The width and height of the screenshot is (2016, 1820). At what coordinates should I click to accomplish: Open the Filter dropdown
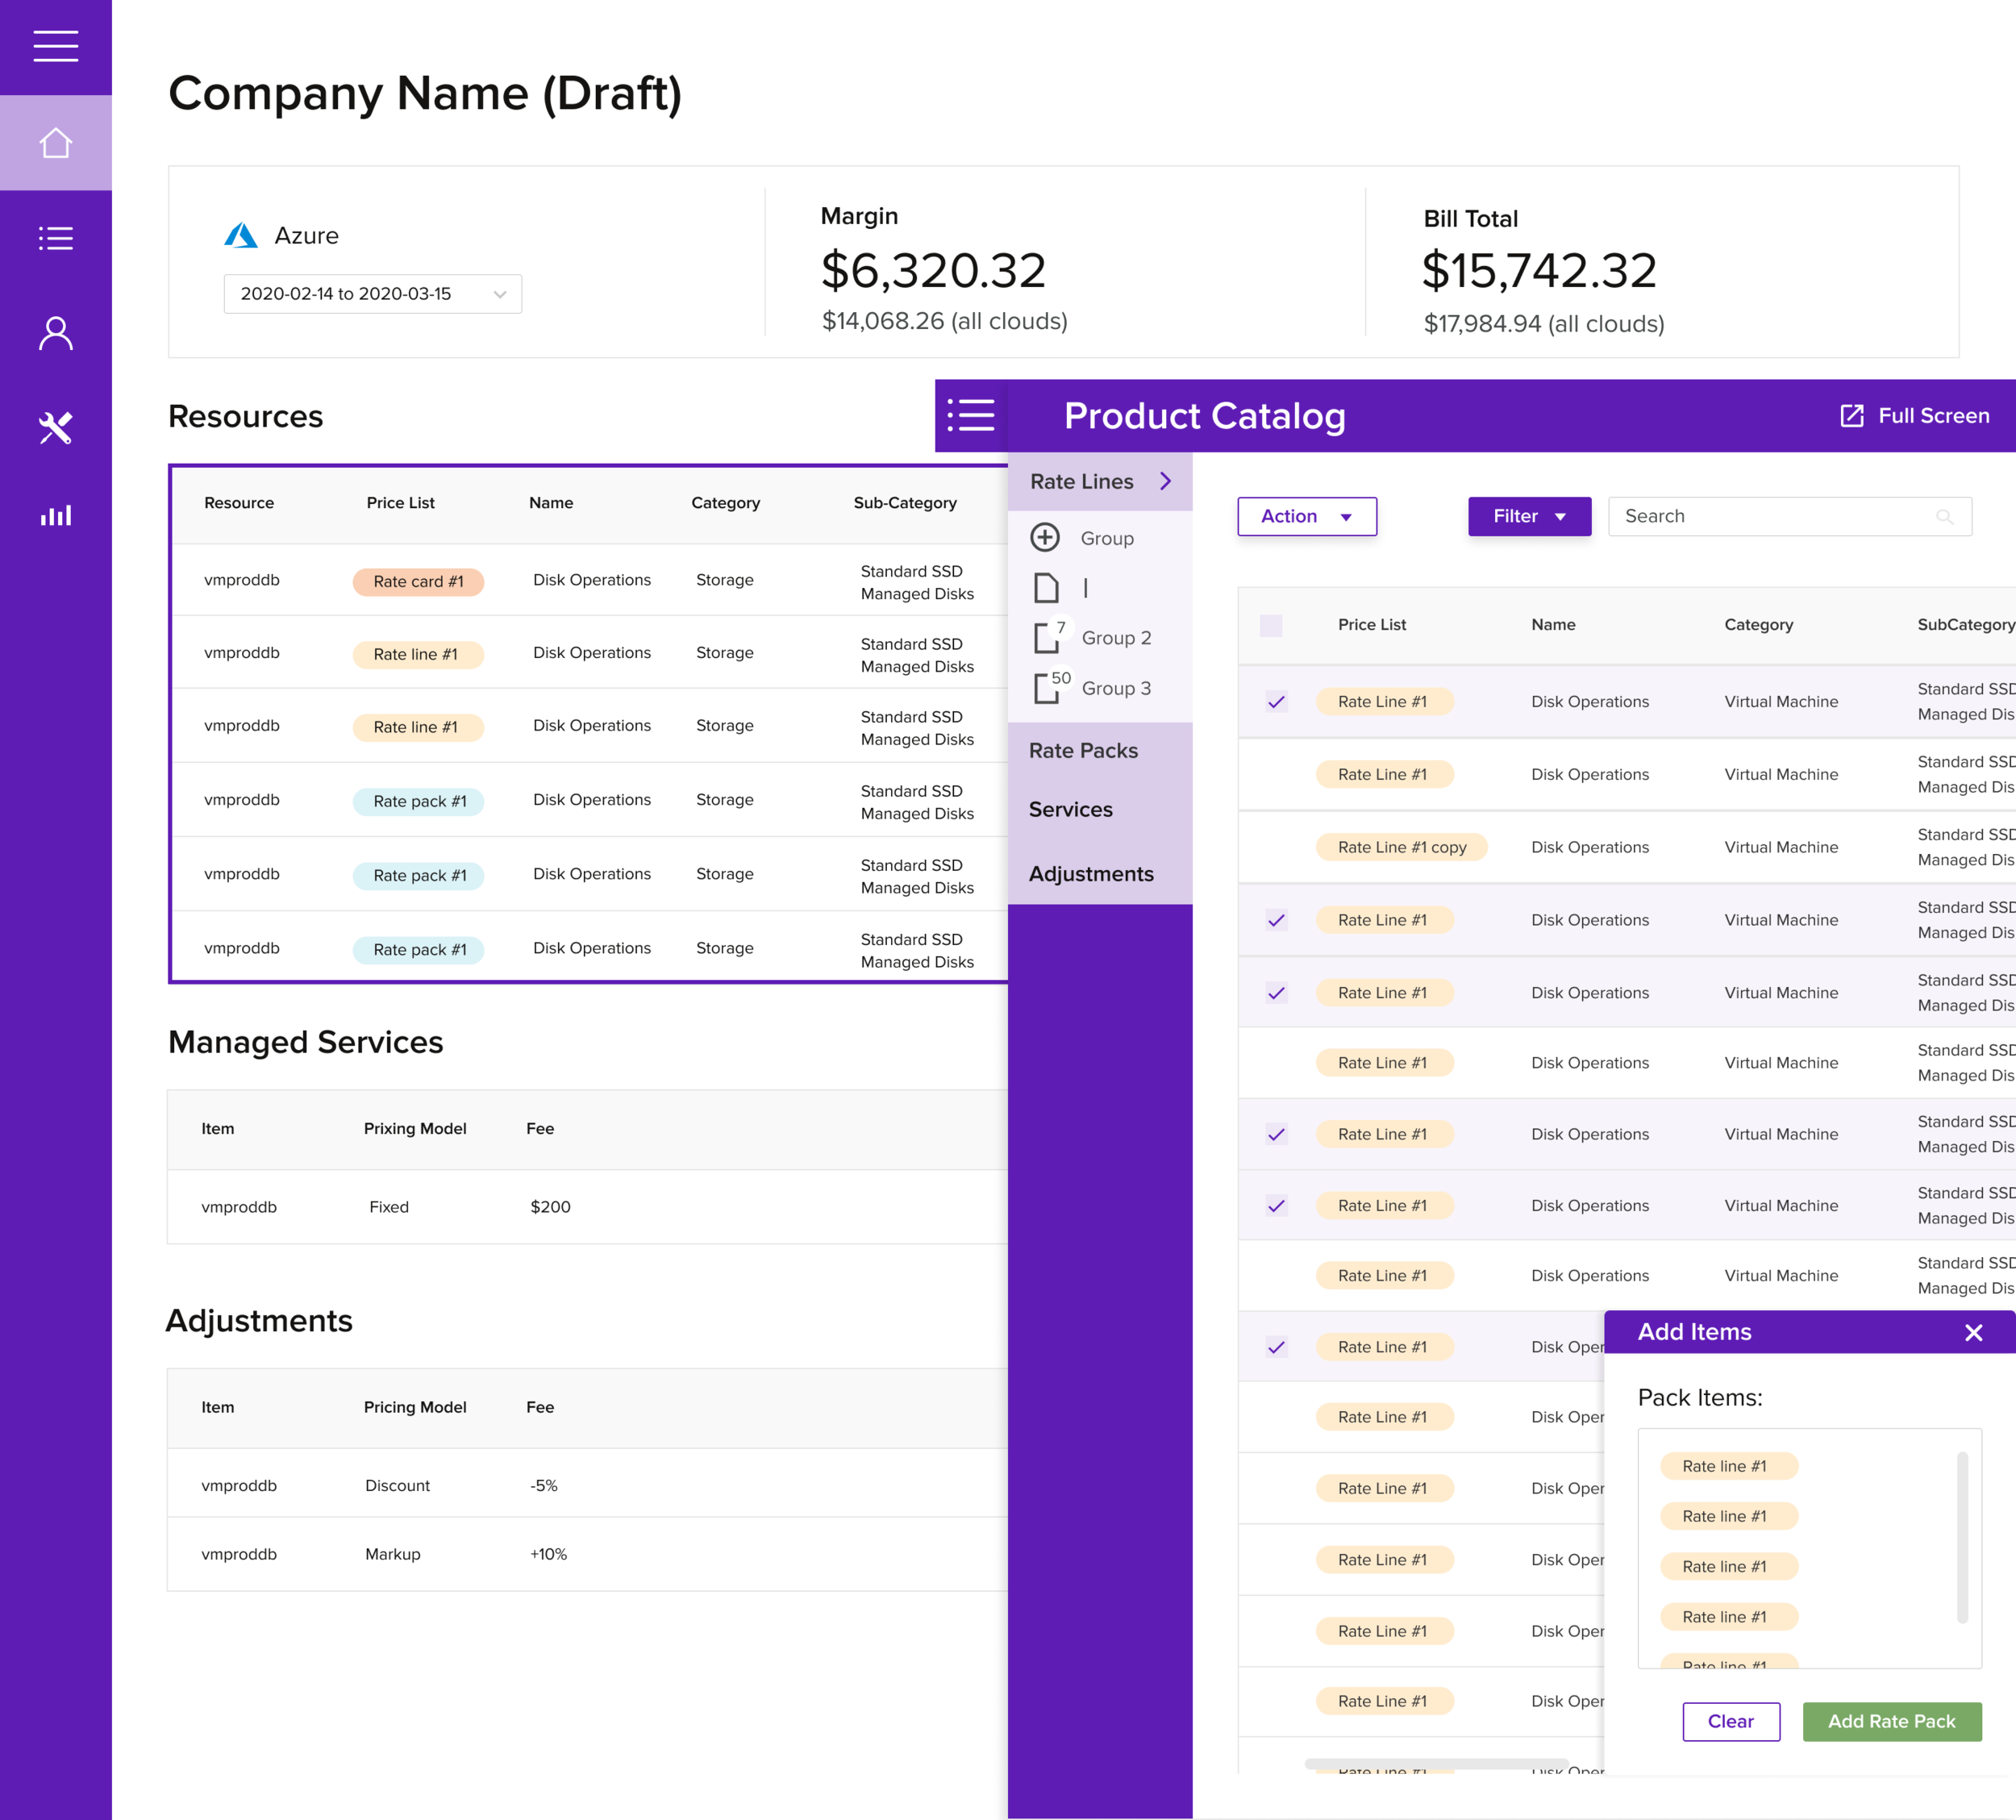point(1528,516)
